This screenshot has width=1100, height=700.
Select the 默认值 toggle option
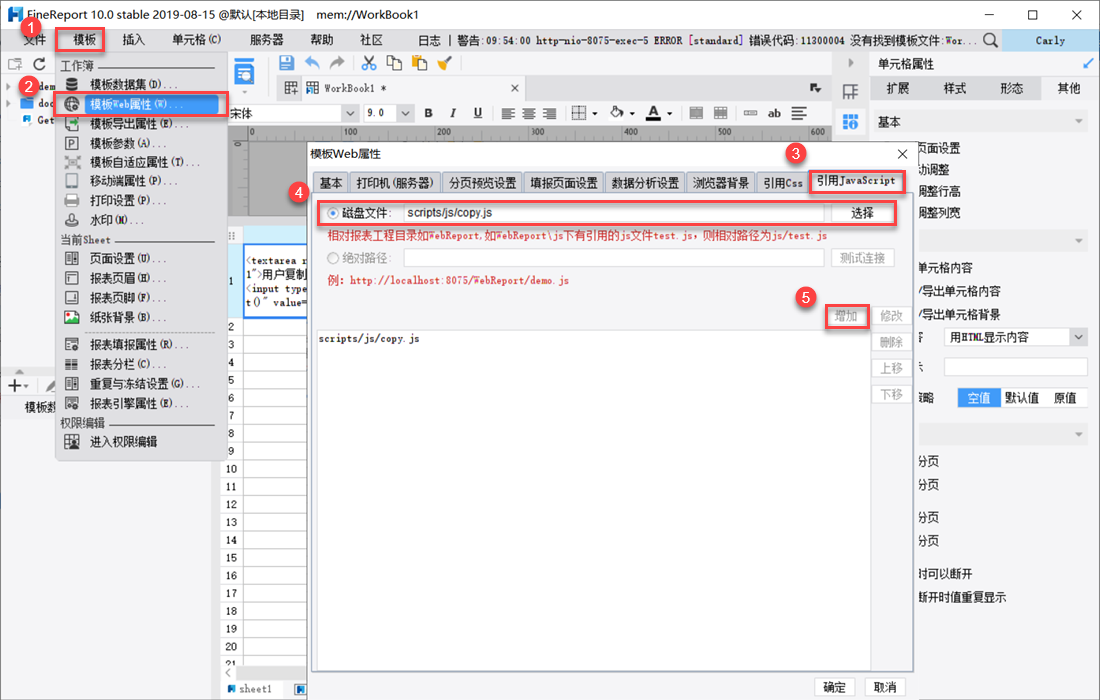pos(1021,398)
